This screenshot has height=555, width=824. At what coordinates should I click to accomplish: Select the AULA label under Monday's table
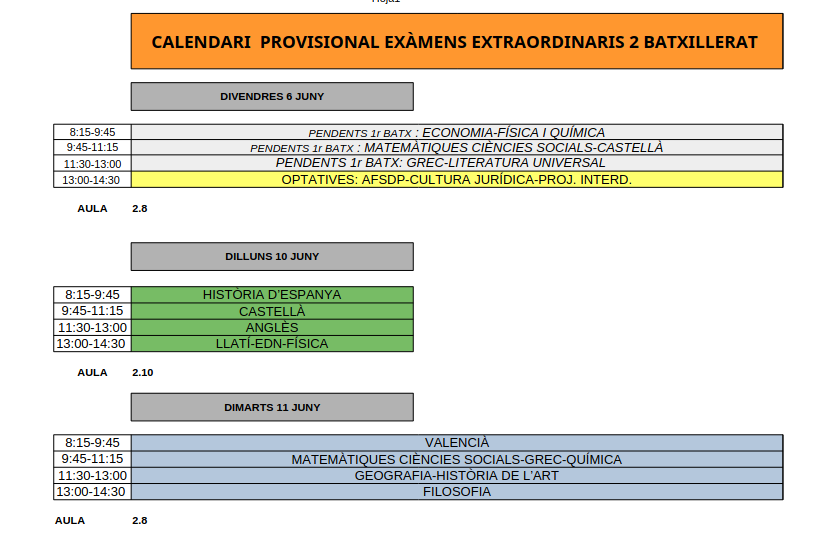pyautogui.click(x=92, y=373)
